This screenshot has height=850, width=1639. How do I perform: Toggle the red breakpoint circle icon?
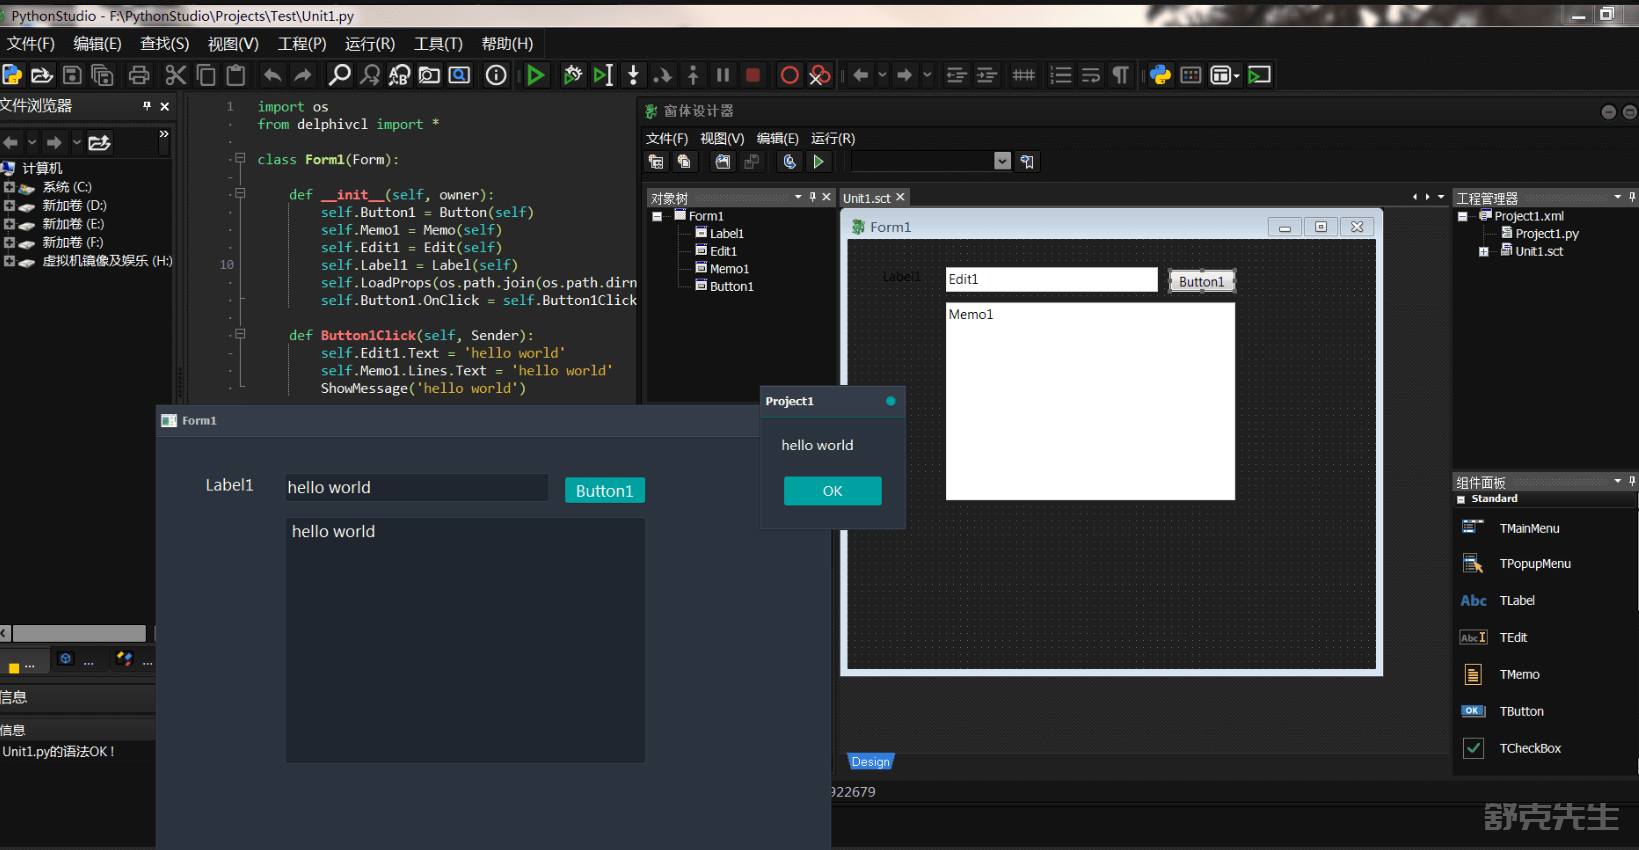pos(789,75)
